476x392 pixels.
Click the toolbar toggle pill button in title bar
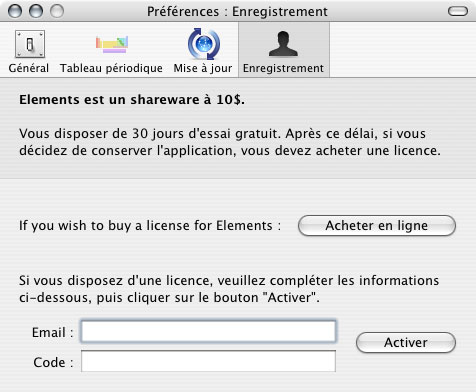[x=458, y=11]
